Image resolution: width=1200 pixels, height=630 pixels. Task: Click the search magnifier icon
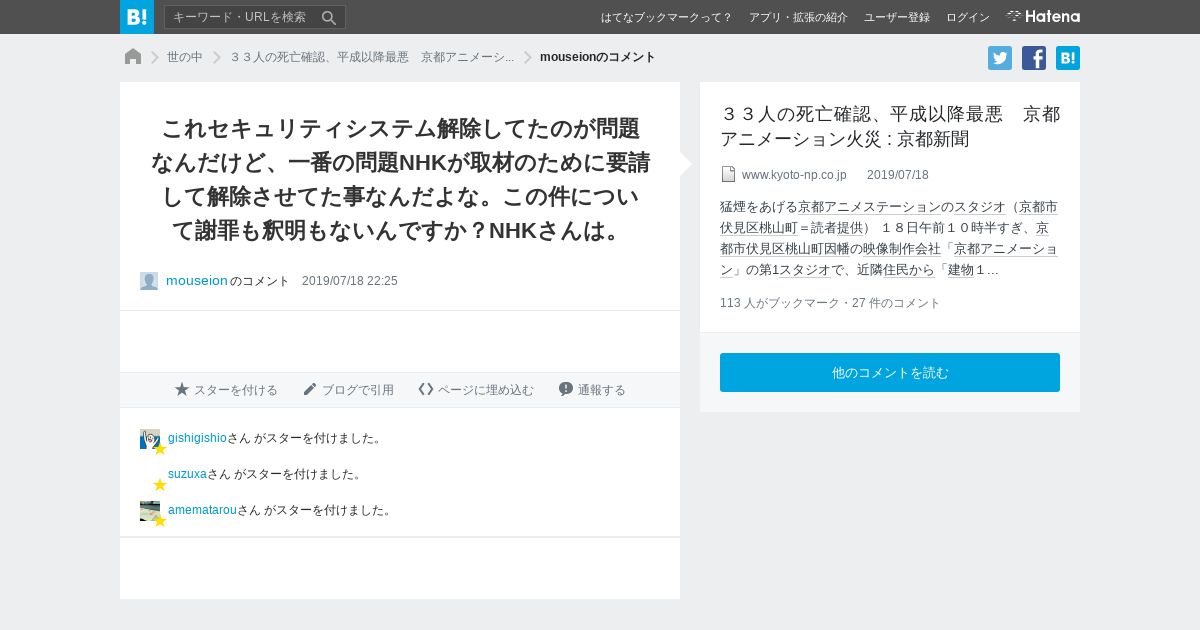click(x=329, y=17)
